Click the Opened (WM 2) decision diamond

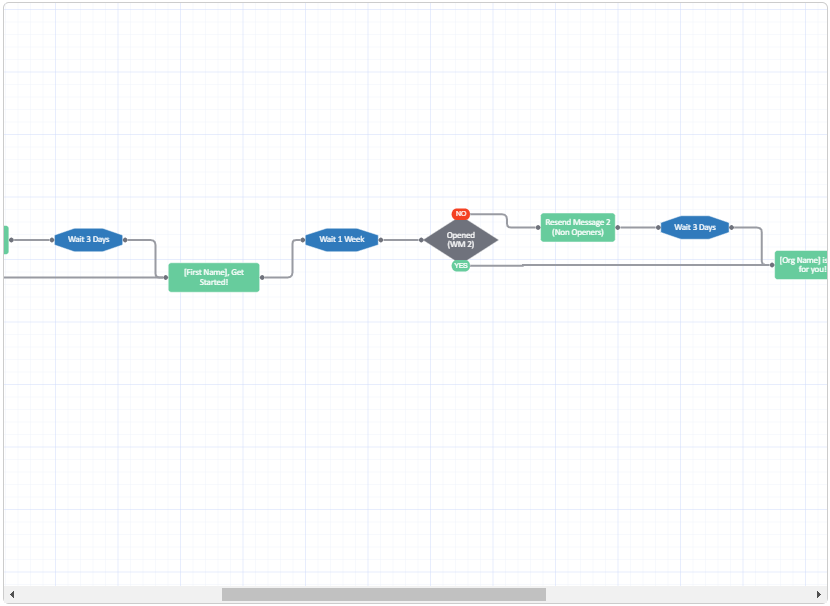point(461,240)
